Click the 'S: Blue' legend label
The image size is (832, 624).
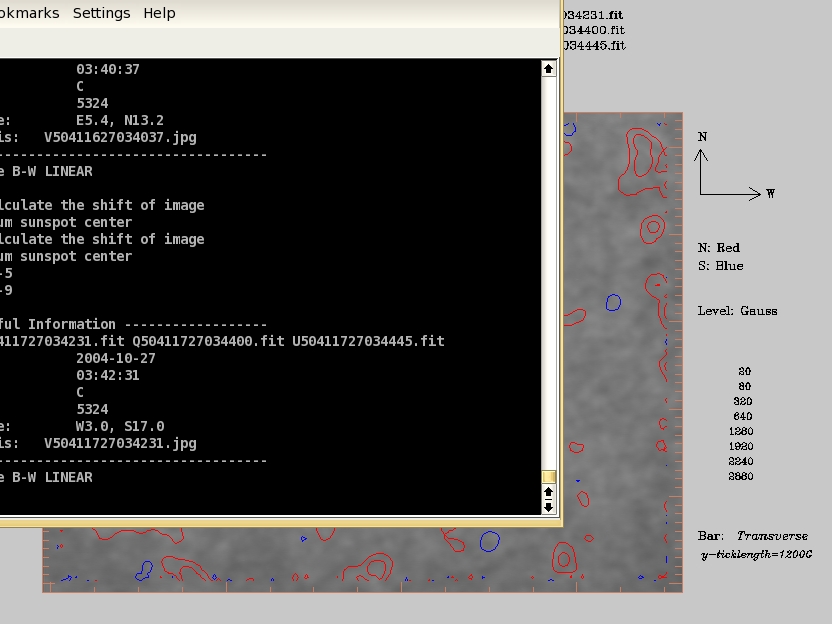point(720,266)
